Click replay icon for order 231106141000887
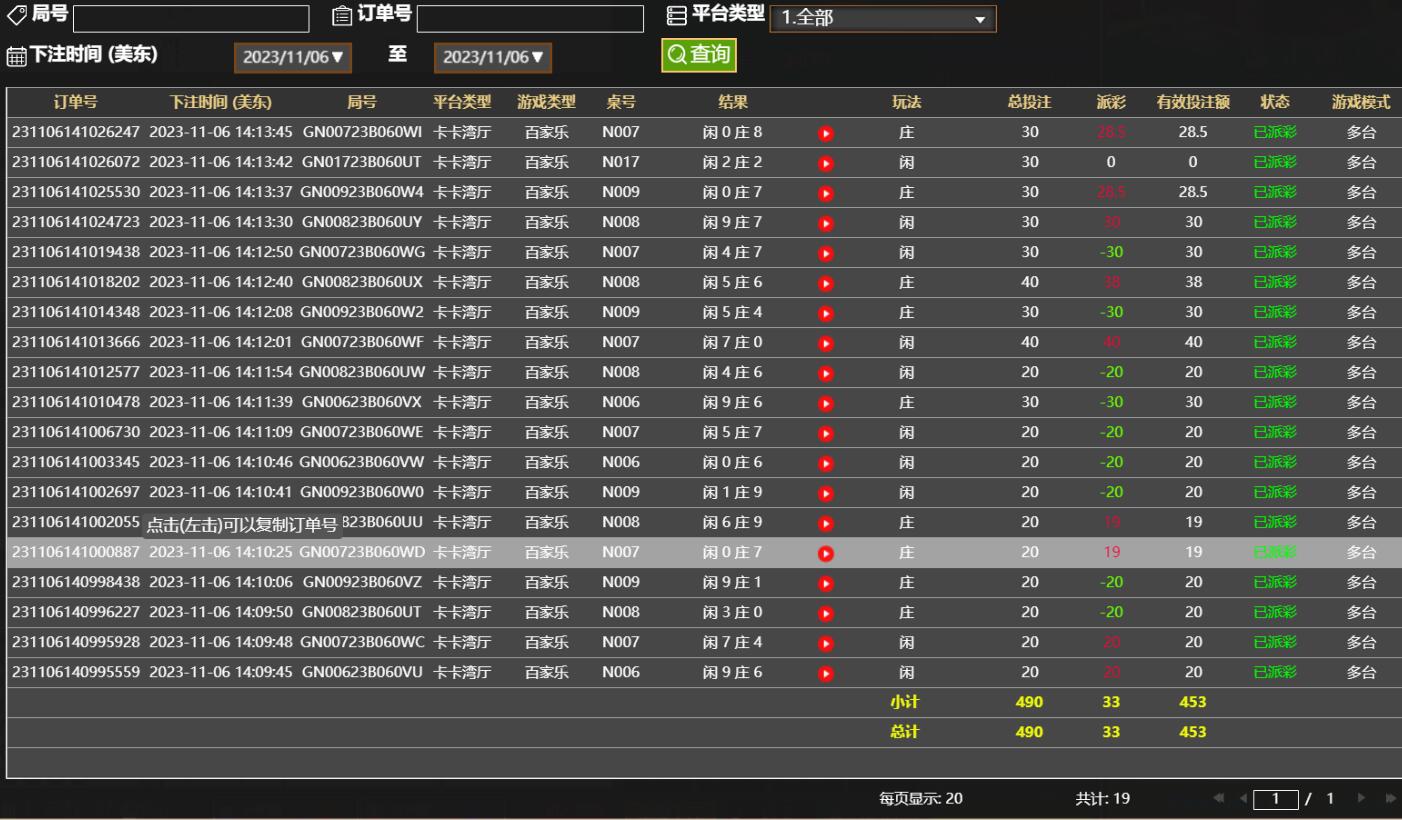1402x820 pixels. coord(825,553)
